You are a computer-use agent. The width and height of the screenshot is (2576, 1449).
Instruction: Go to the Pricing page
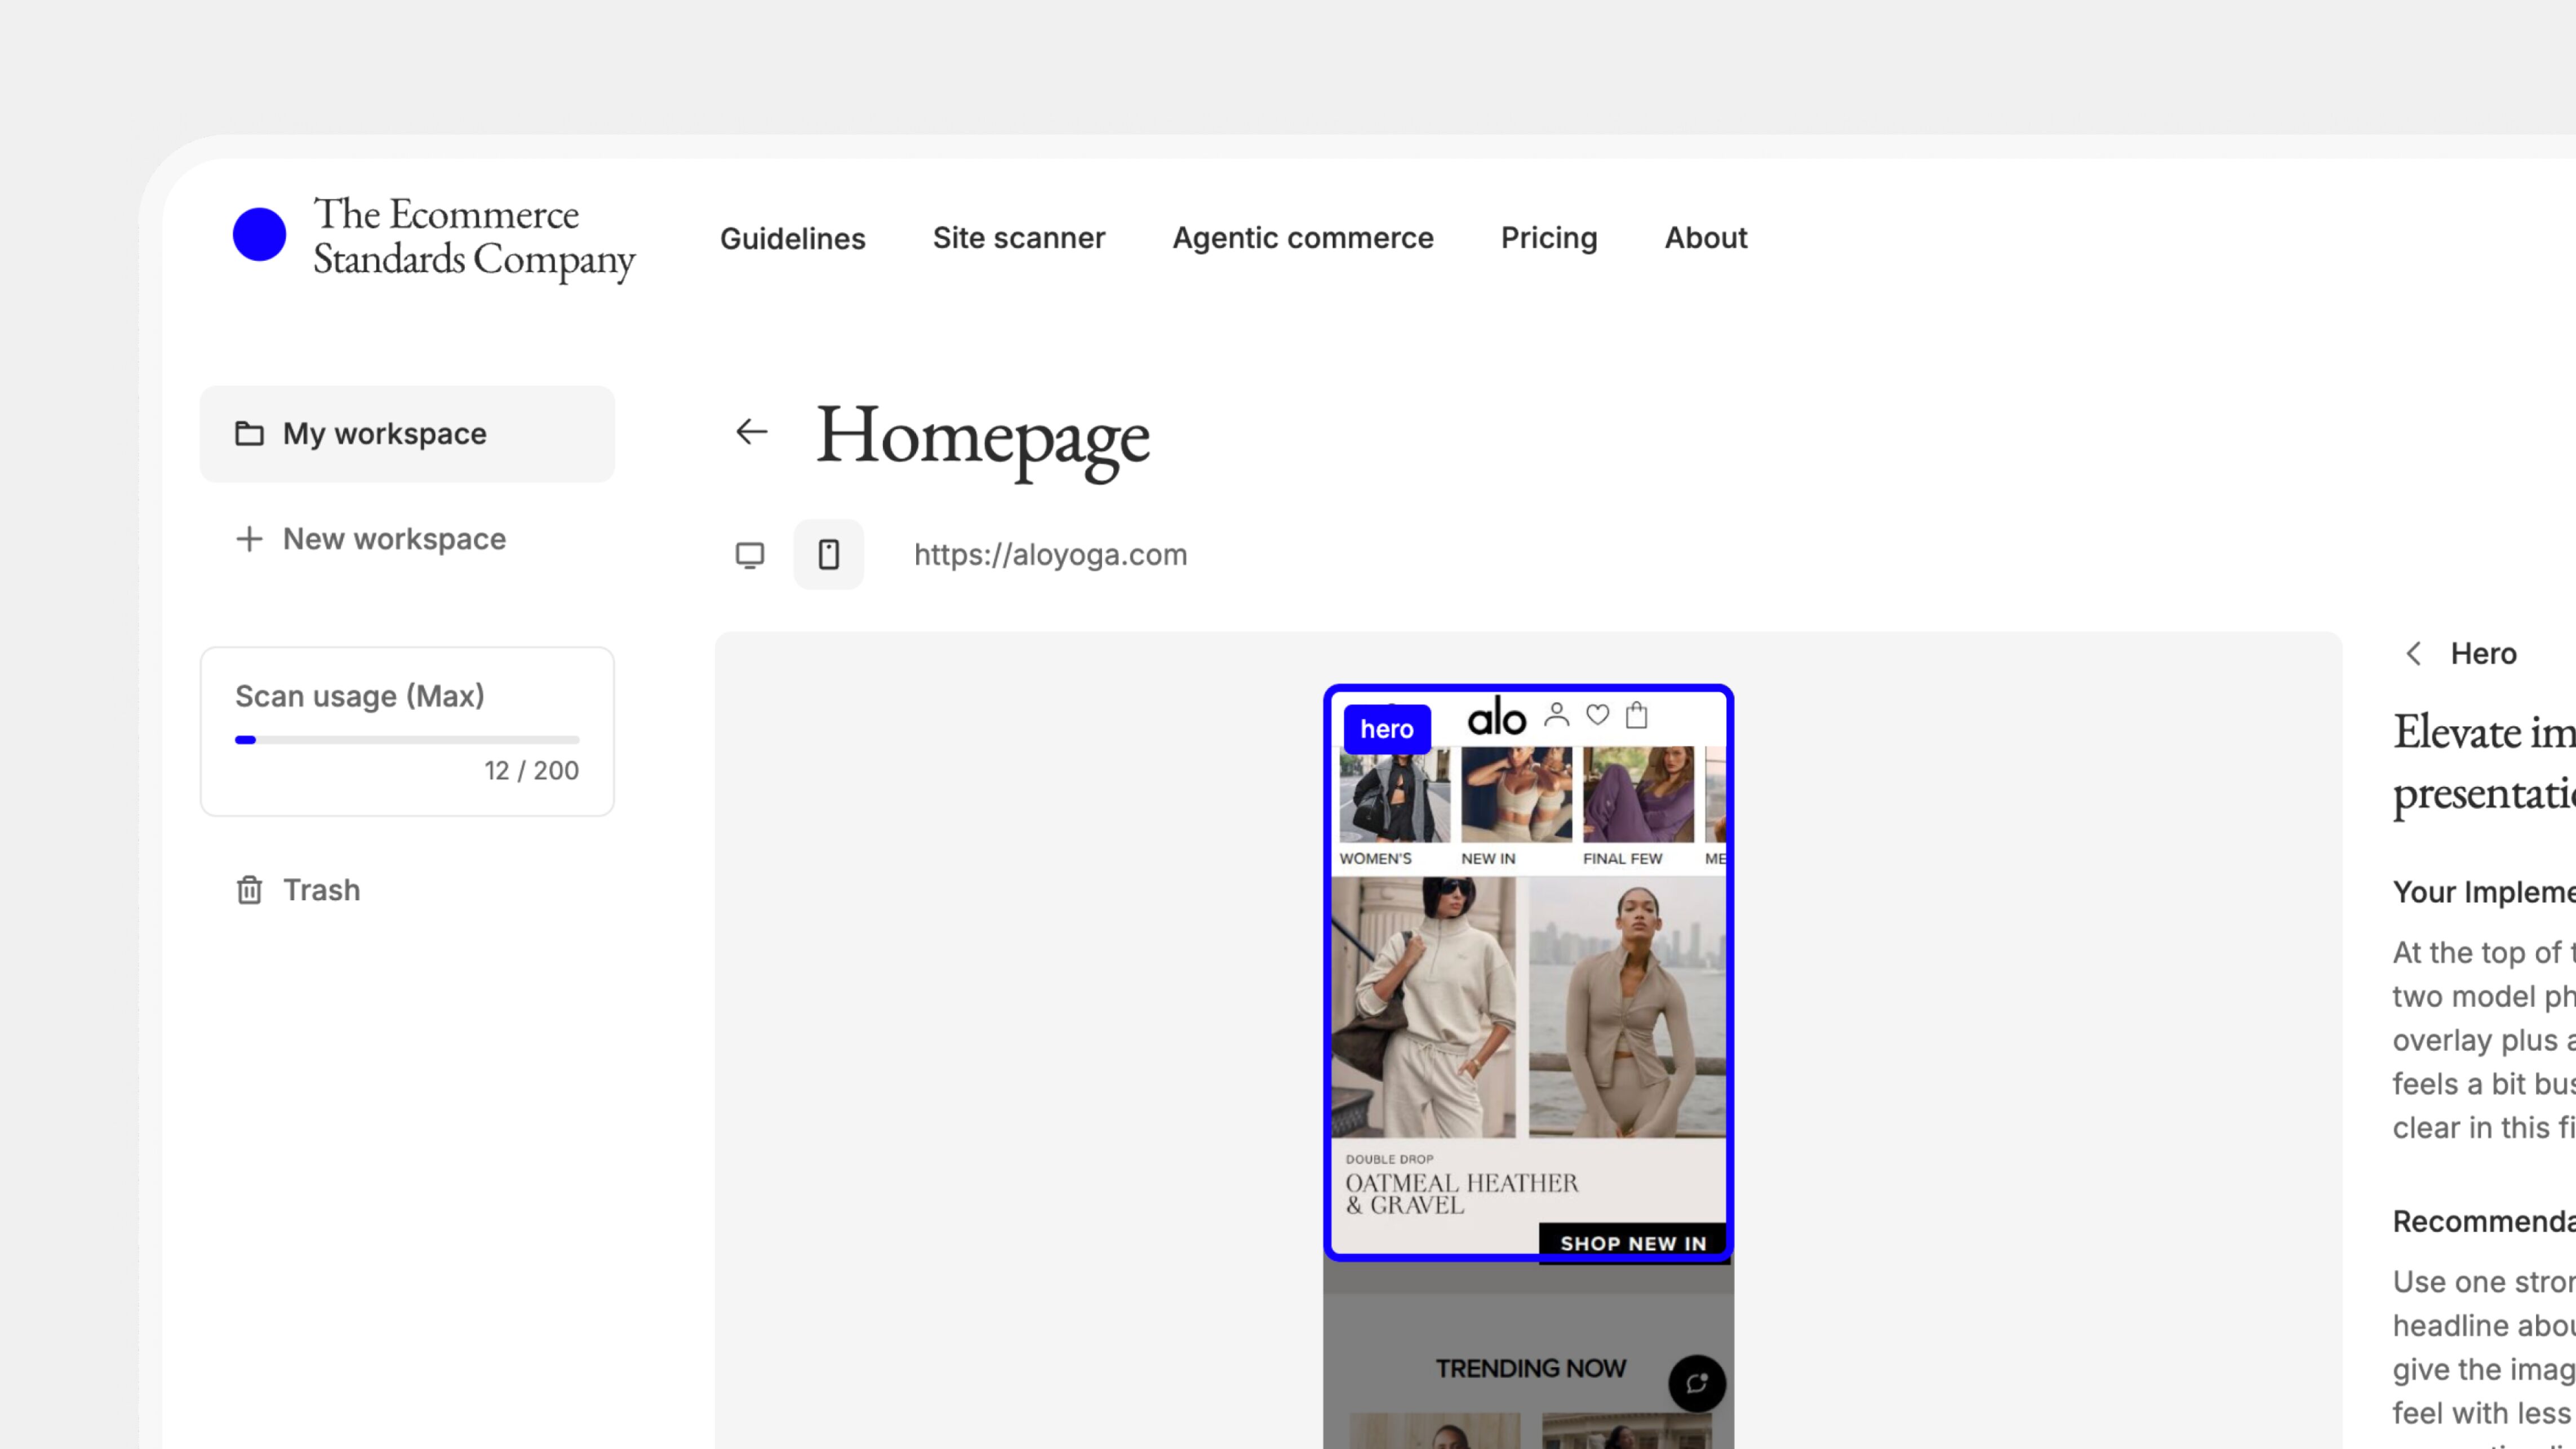coord(1549,238)
